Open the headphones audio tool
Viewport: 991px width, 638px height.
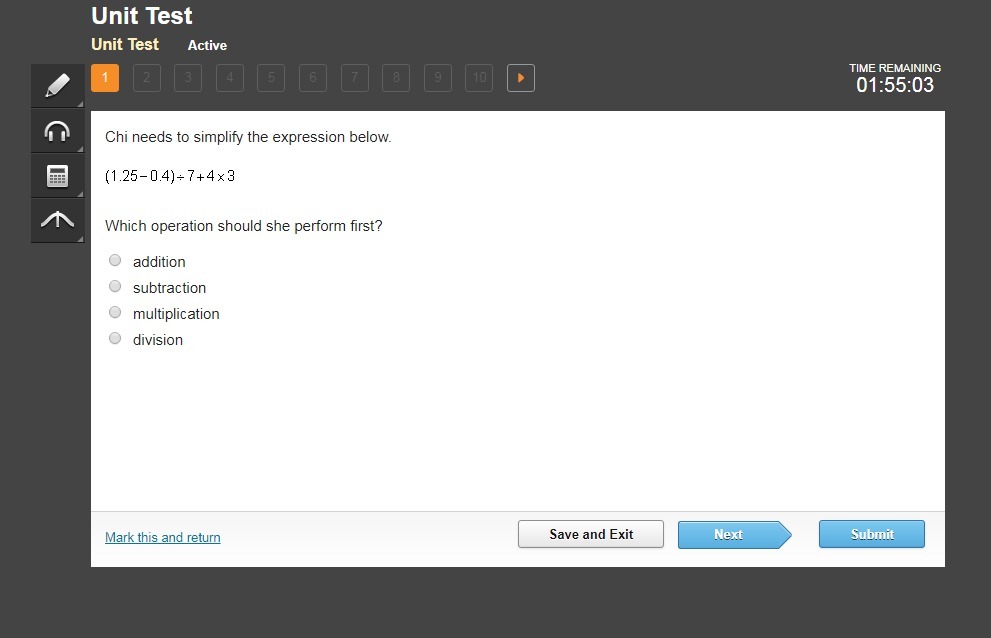coord(57,131)
